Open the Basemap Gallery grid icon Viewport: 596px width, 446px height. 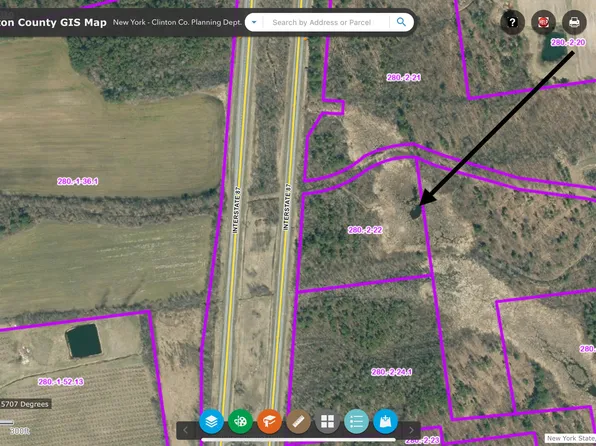[327, 421]
